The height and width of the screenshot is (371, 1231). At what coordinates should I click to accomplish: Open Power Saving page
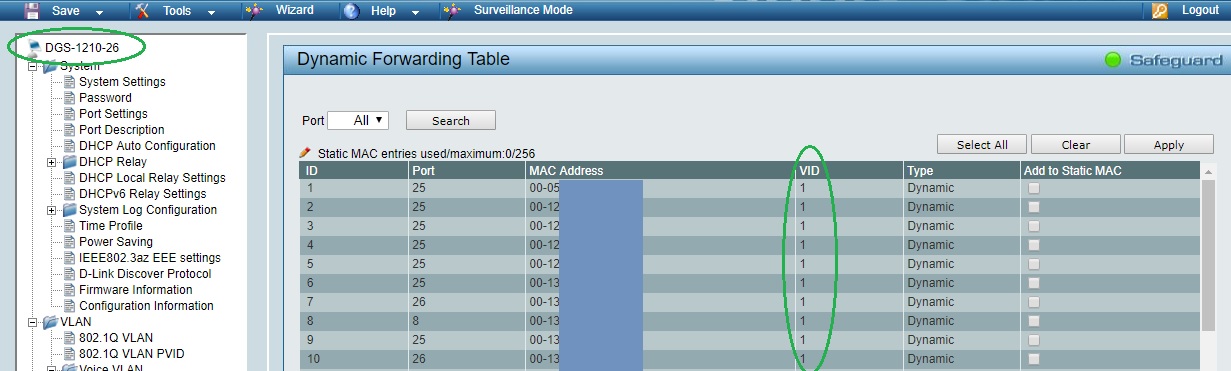click(x=116, y=242)
